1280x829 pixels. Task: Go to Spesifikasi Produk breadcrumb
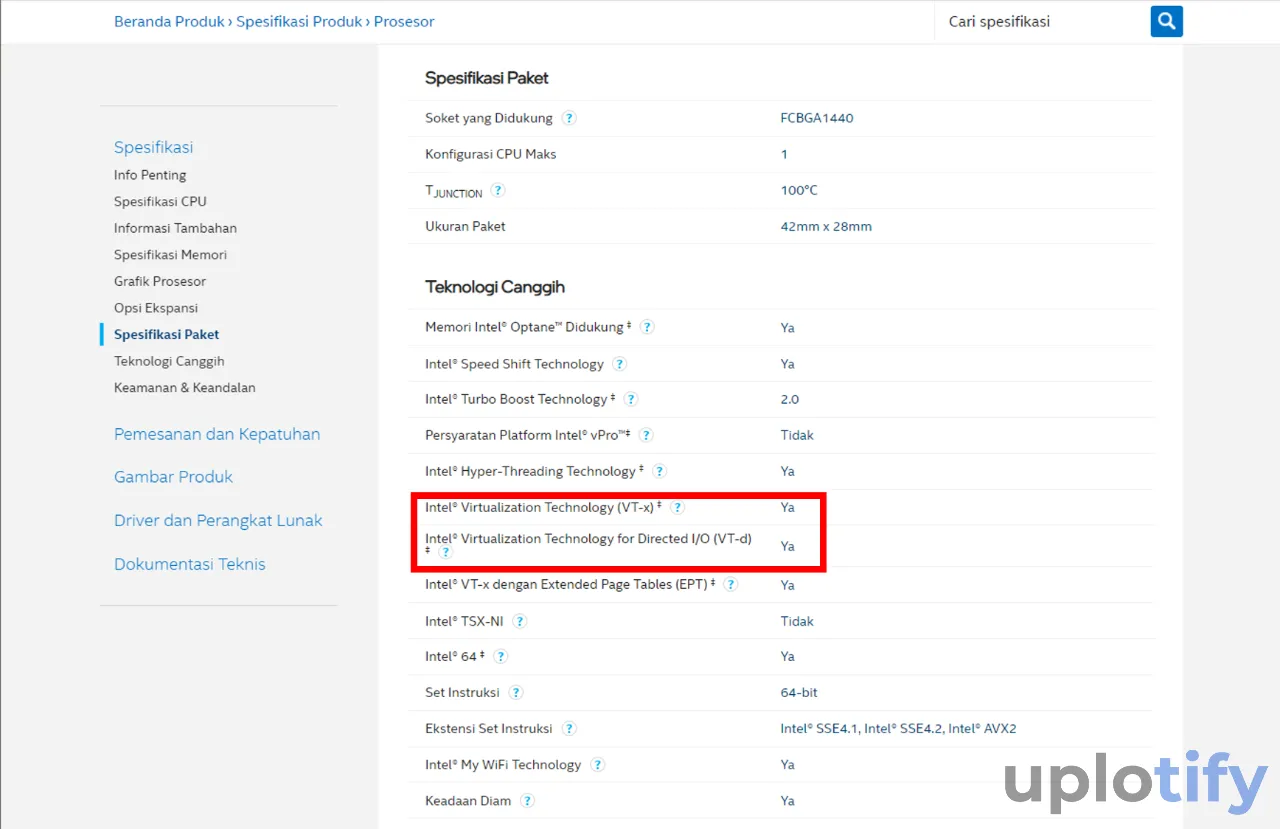299,21
